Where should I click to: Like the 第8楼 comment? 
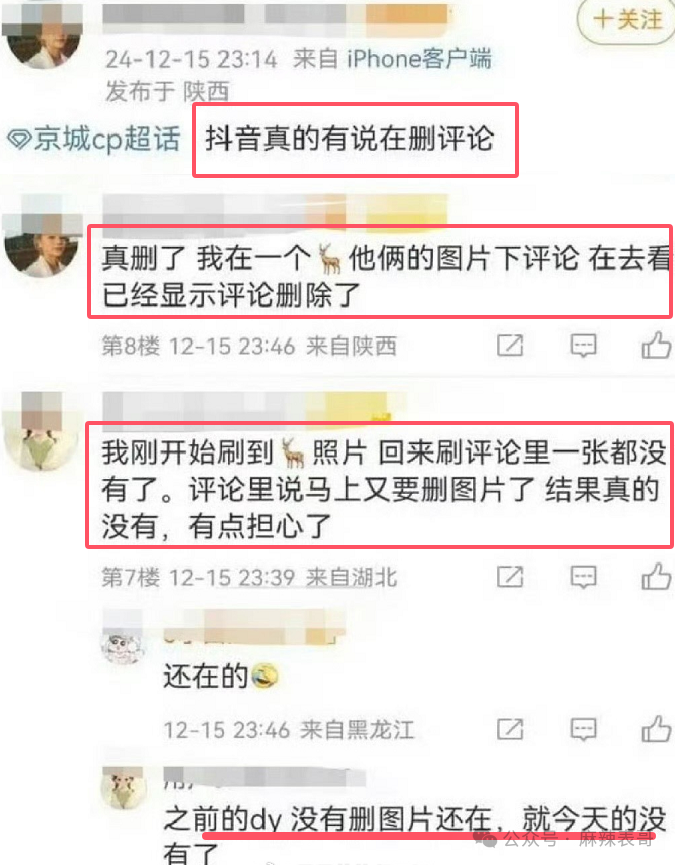[x=656, y=346]
